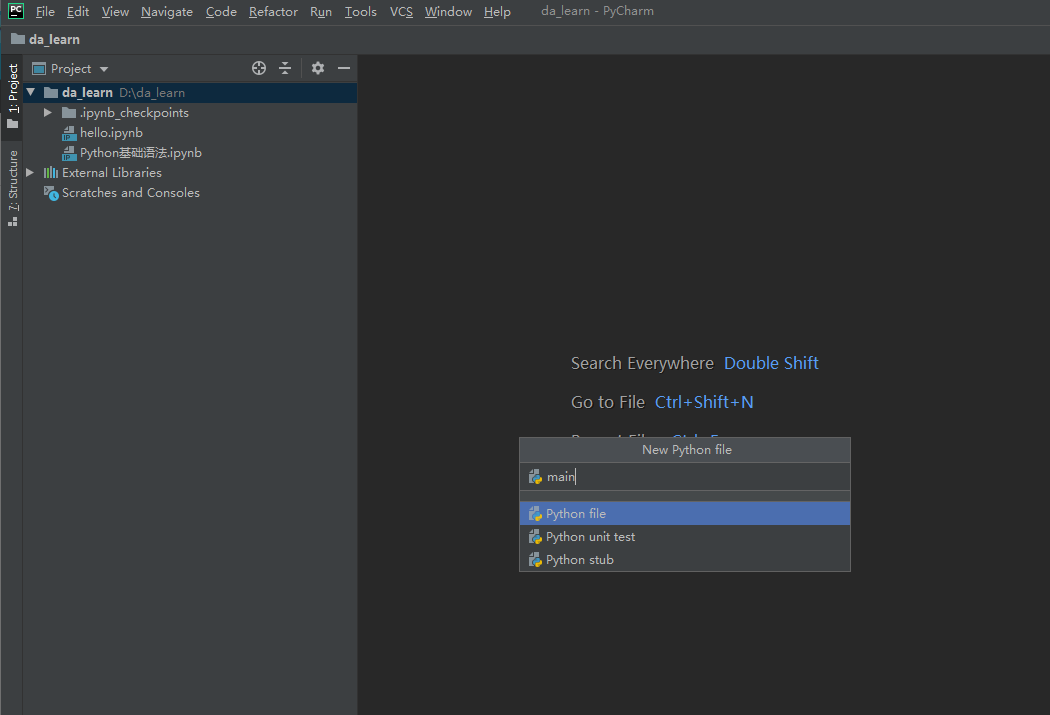1050x715 pixels.
Task: Open the Edit menu
Action: coord(78,11)
